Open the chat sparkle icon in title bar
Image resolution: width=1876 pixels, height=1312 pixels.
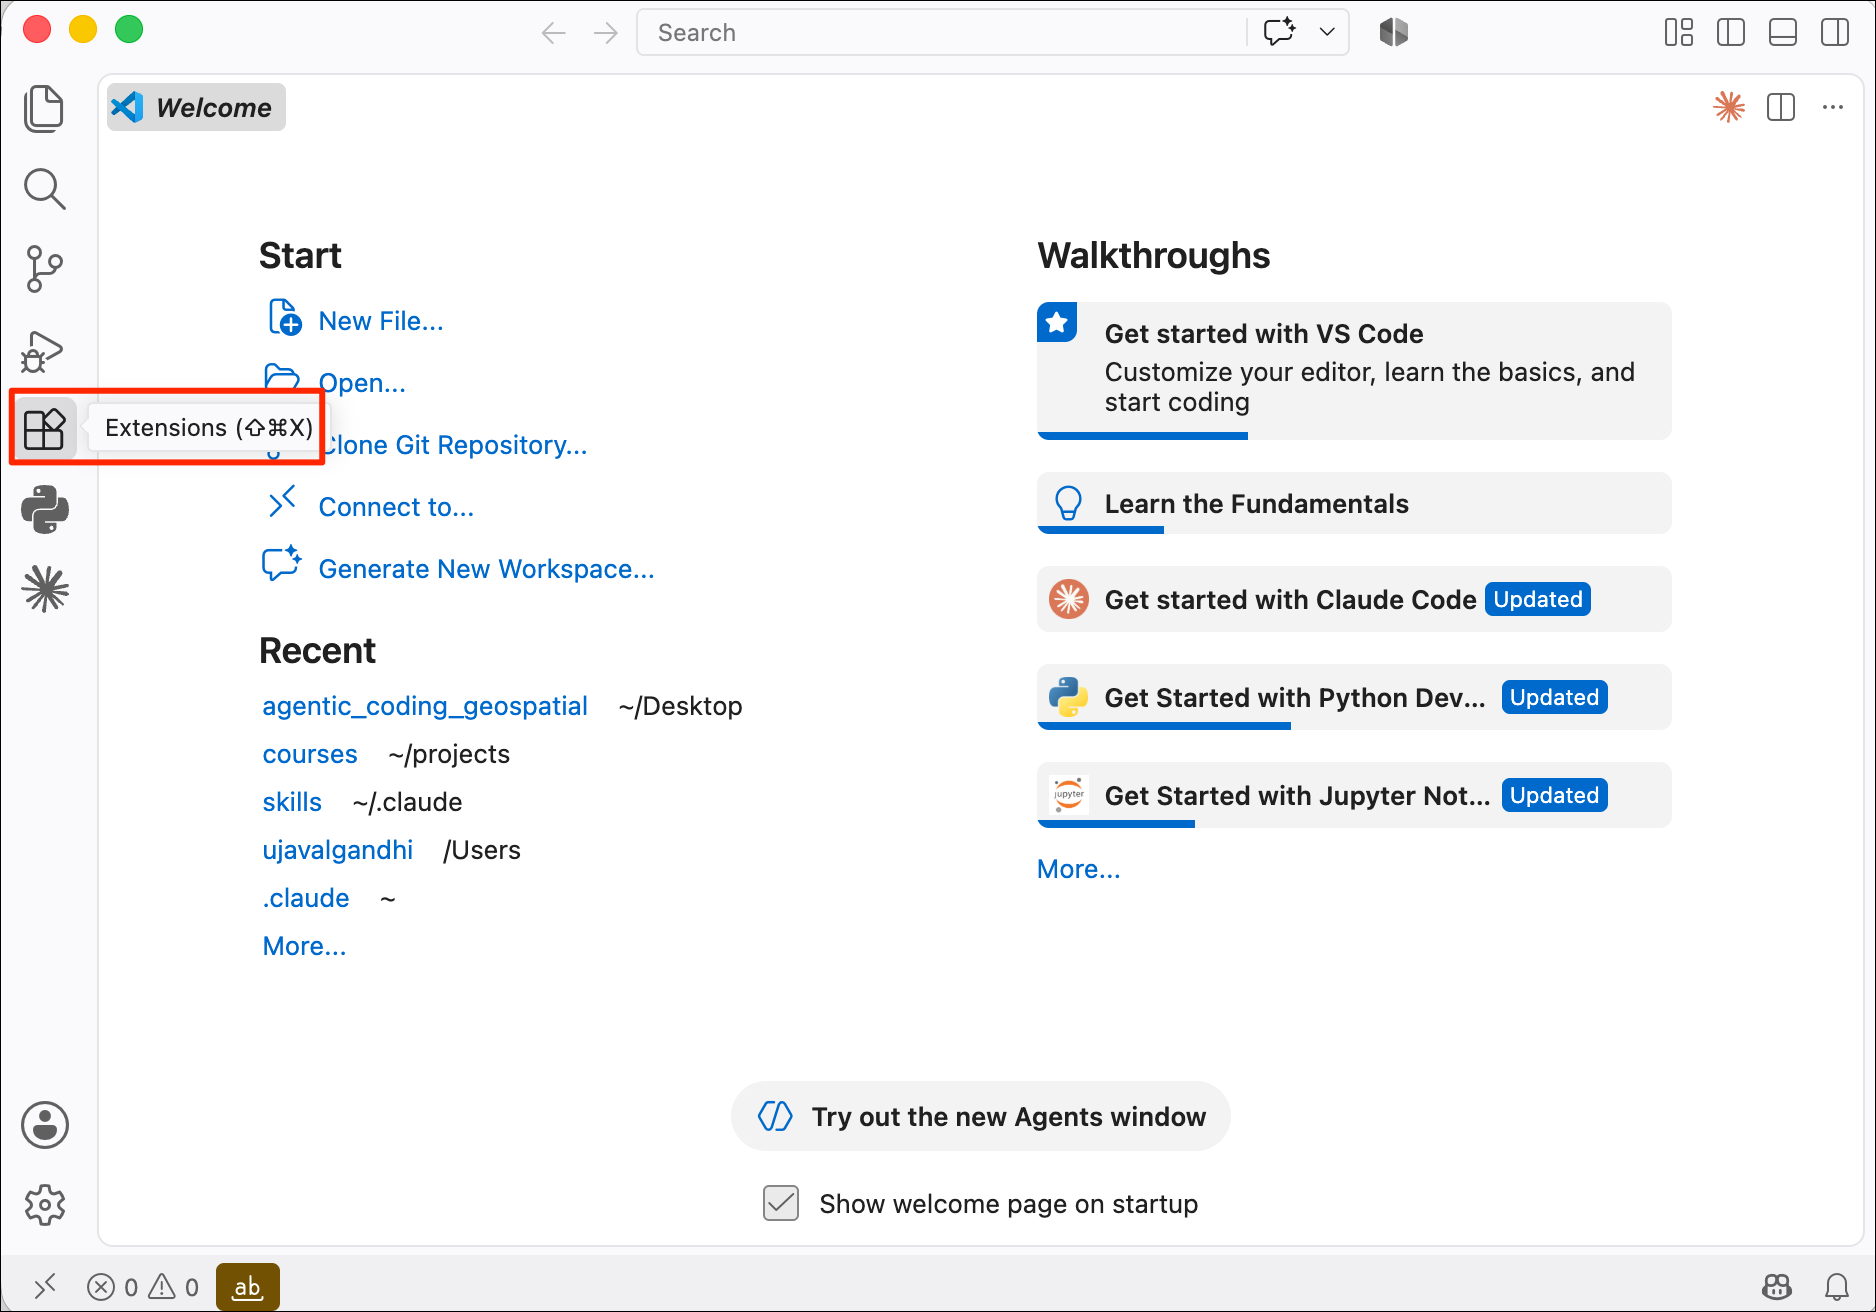(x=1280, y=32)
